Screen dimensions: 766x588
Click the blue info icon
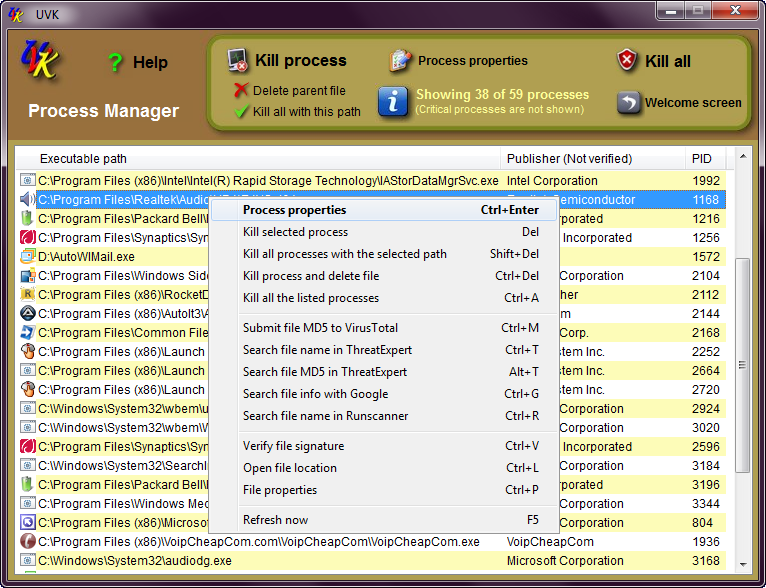[393, 102]
